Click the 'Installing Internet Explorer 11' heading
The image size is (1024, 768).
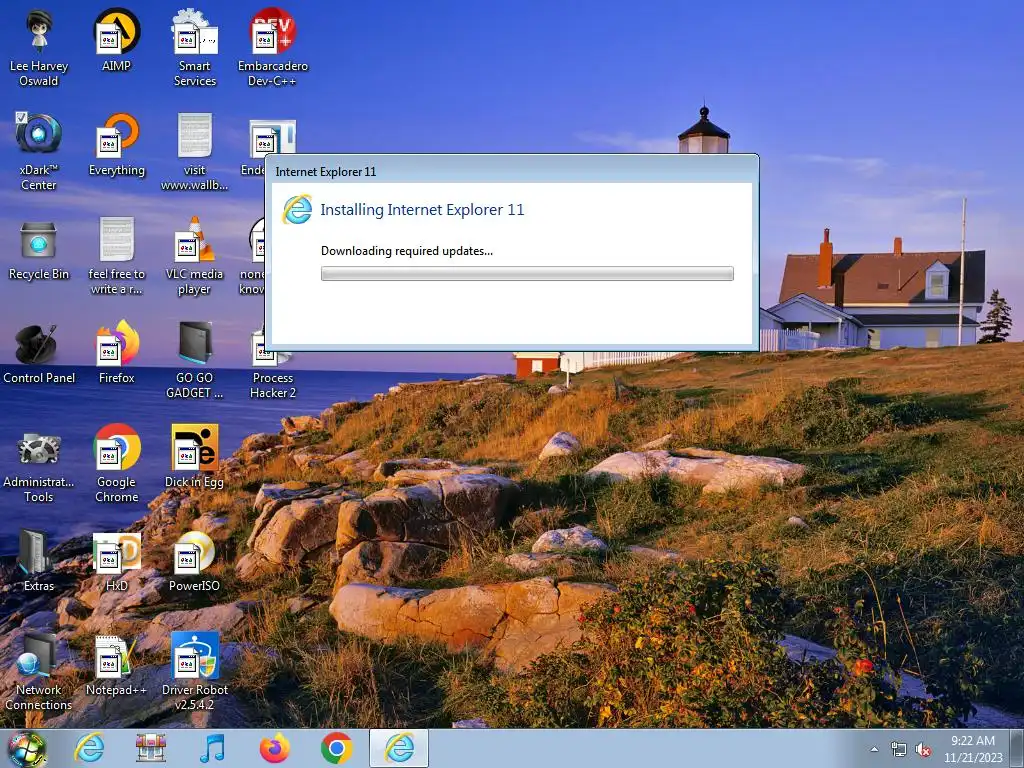pos(422,210)
